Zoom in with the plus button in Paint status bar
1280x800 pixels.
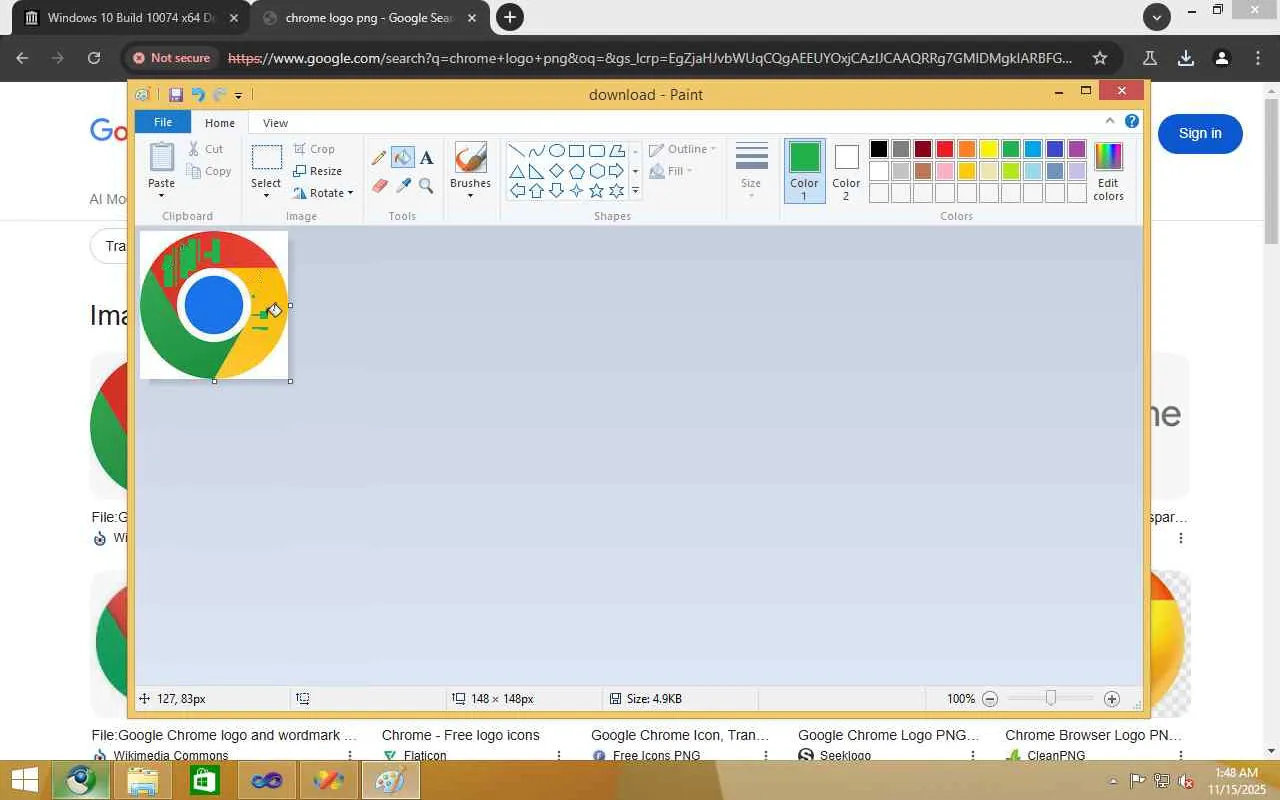click(x=1112, y=699)
